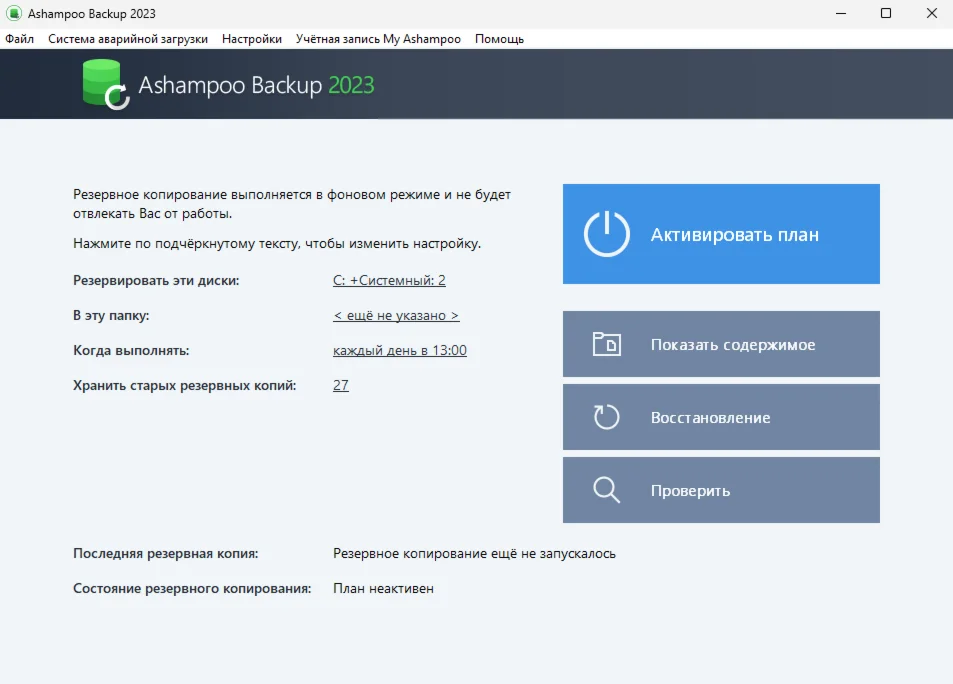Minimize the Ashampoo Backup window
Viewport: 953px width, 684px height.
click(x=839, y=14)
